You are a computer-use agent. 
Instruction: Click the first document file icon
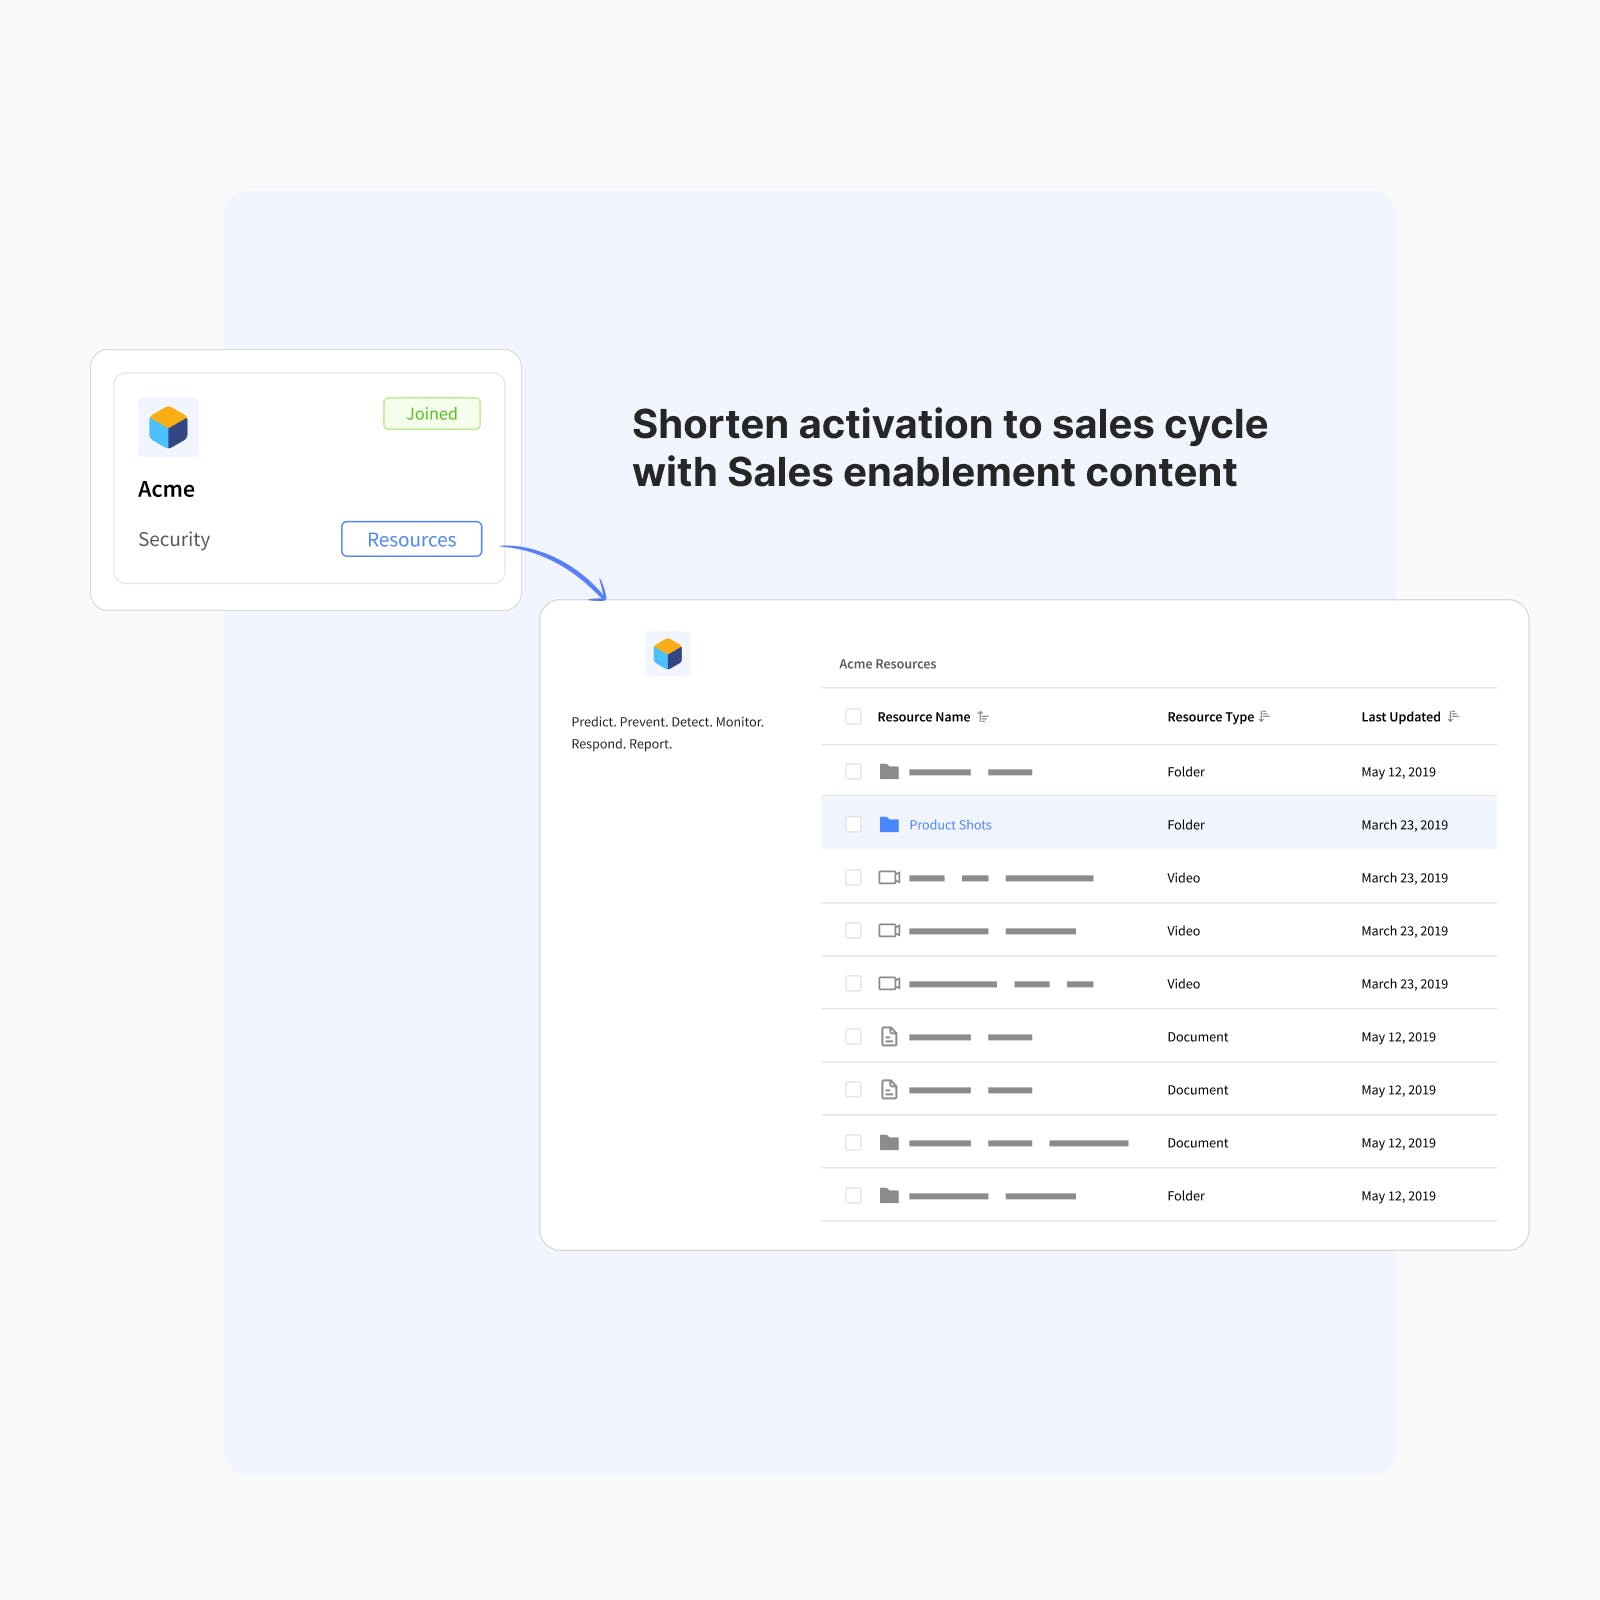click(x=889, y=1037)
